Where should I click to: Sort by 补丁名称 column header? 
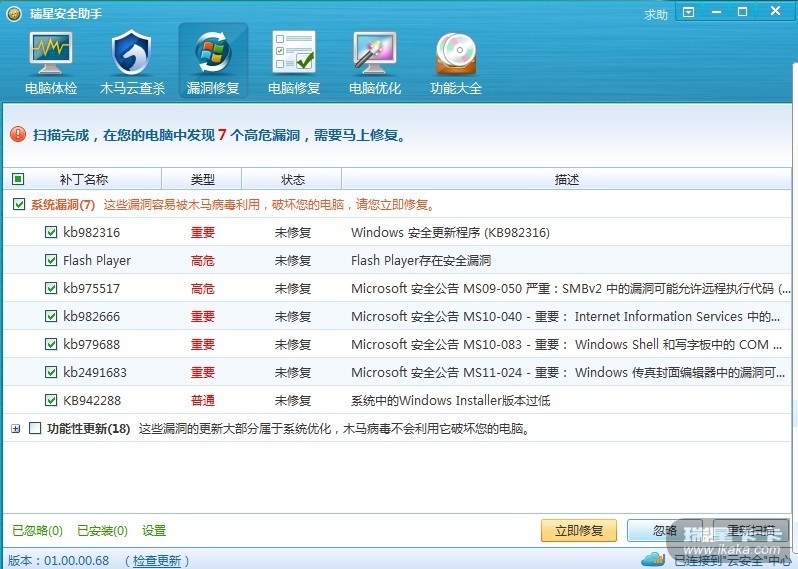pos(84,179)
